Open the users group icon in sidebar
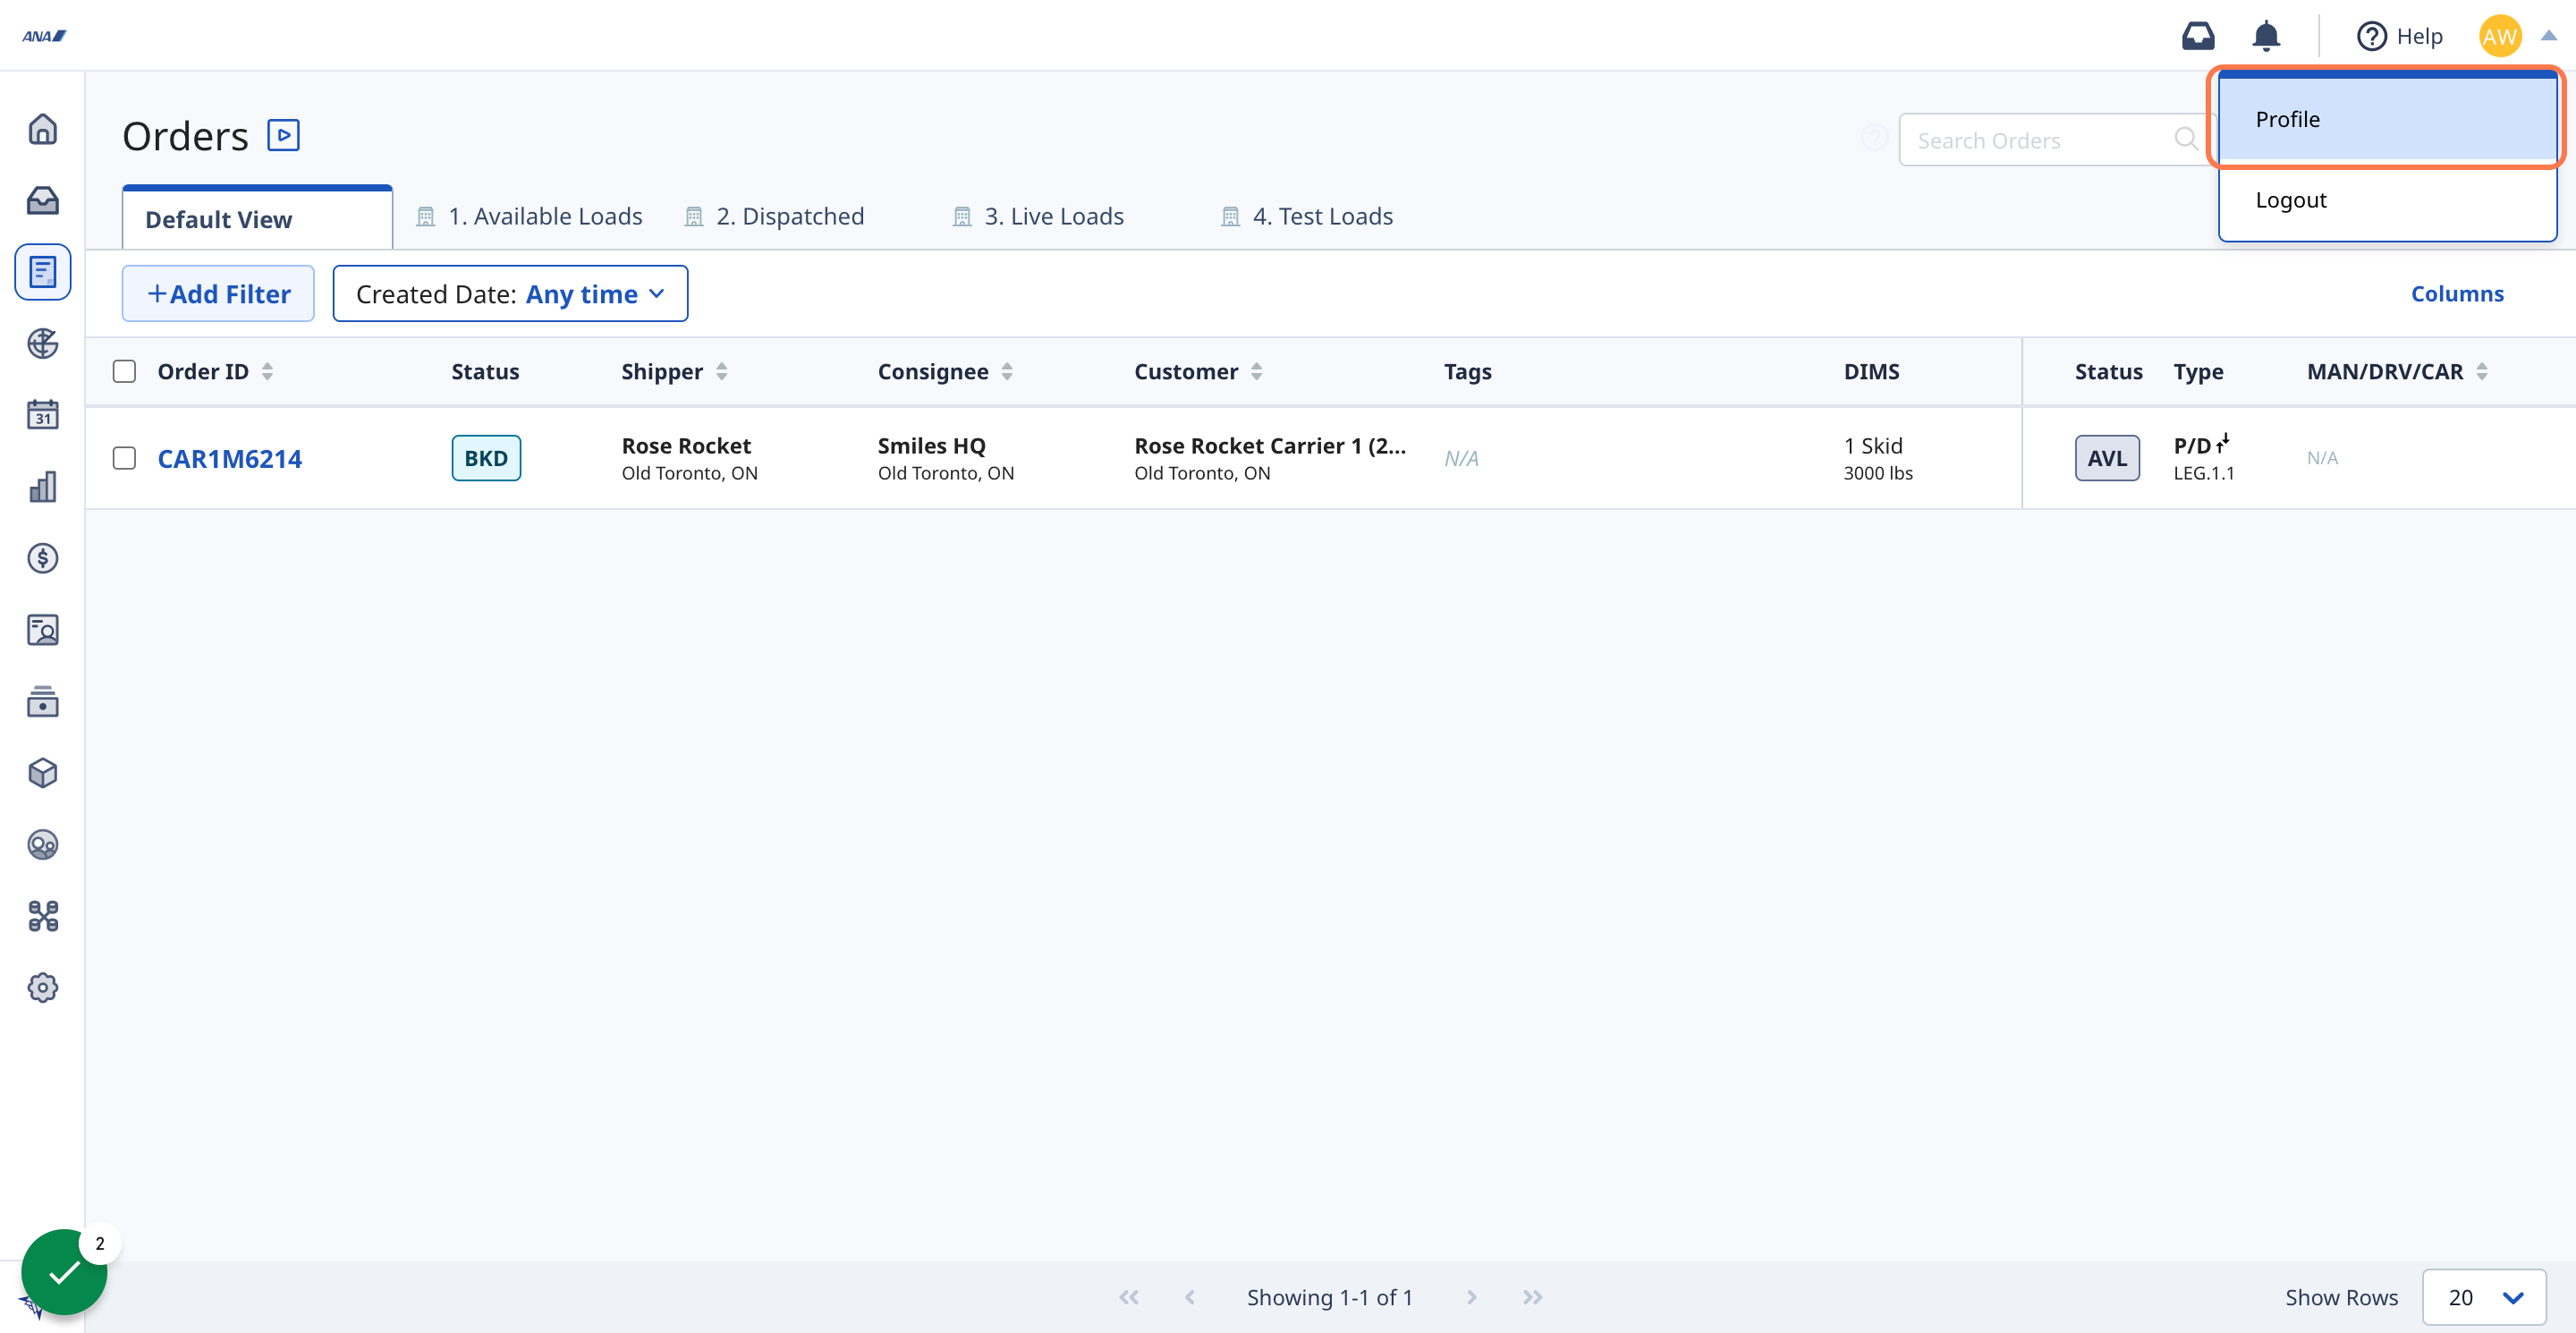The image size is (2576, 1333). (x=42, y=845)
